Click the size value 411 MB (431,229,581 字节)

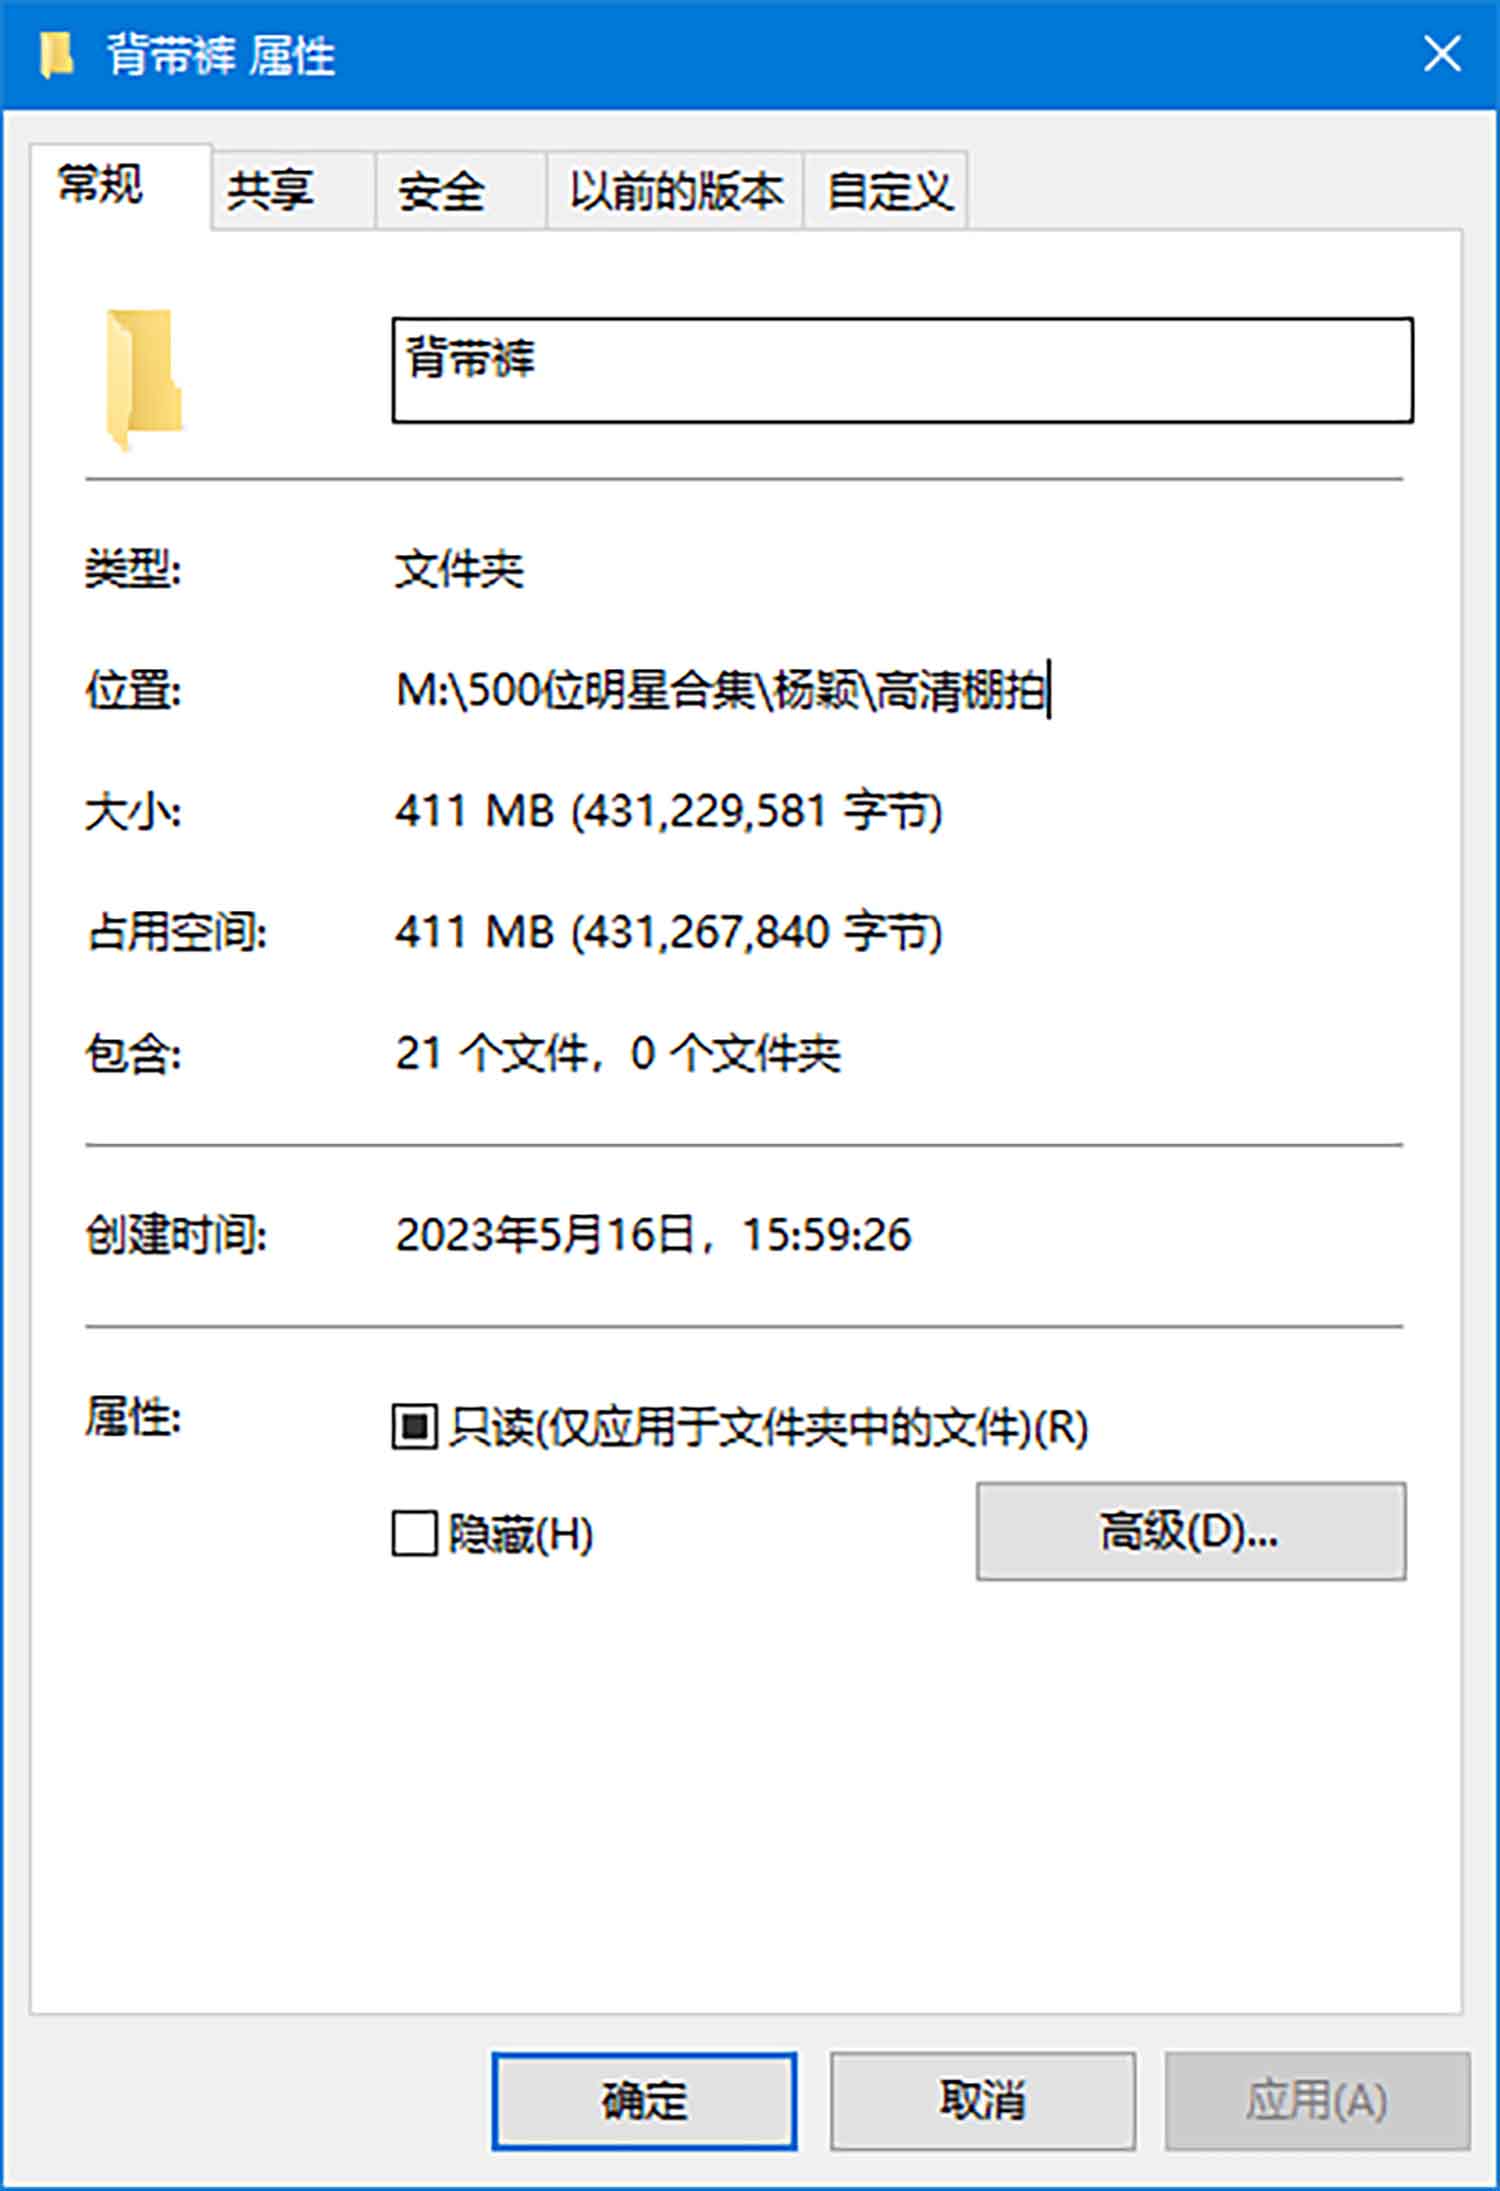[669, 811]
